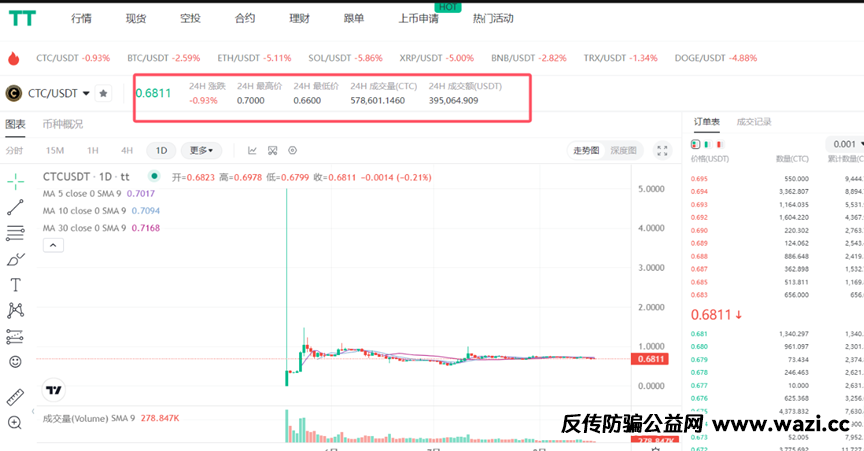Open SOL/USDT from the ticker bar

pyautogui.click(x=345, y=58)
